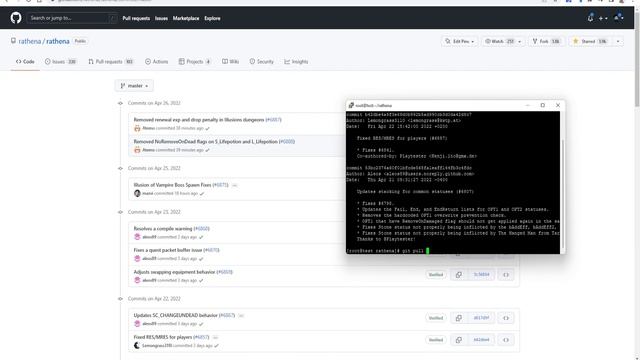The image size is (640, 360).
Task: Open PR number link on compile warning commit
Action: [202, 229]
